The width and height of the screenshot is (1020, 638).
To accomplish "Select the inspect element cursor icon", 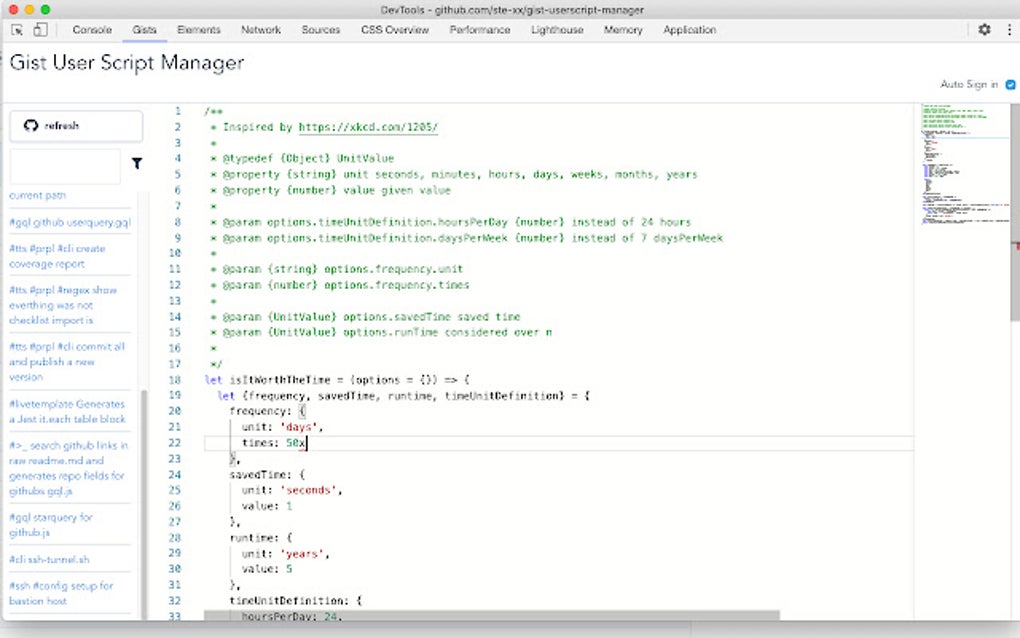I will click(x=16, y=30).
